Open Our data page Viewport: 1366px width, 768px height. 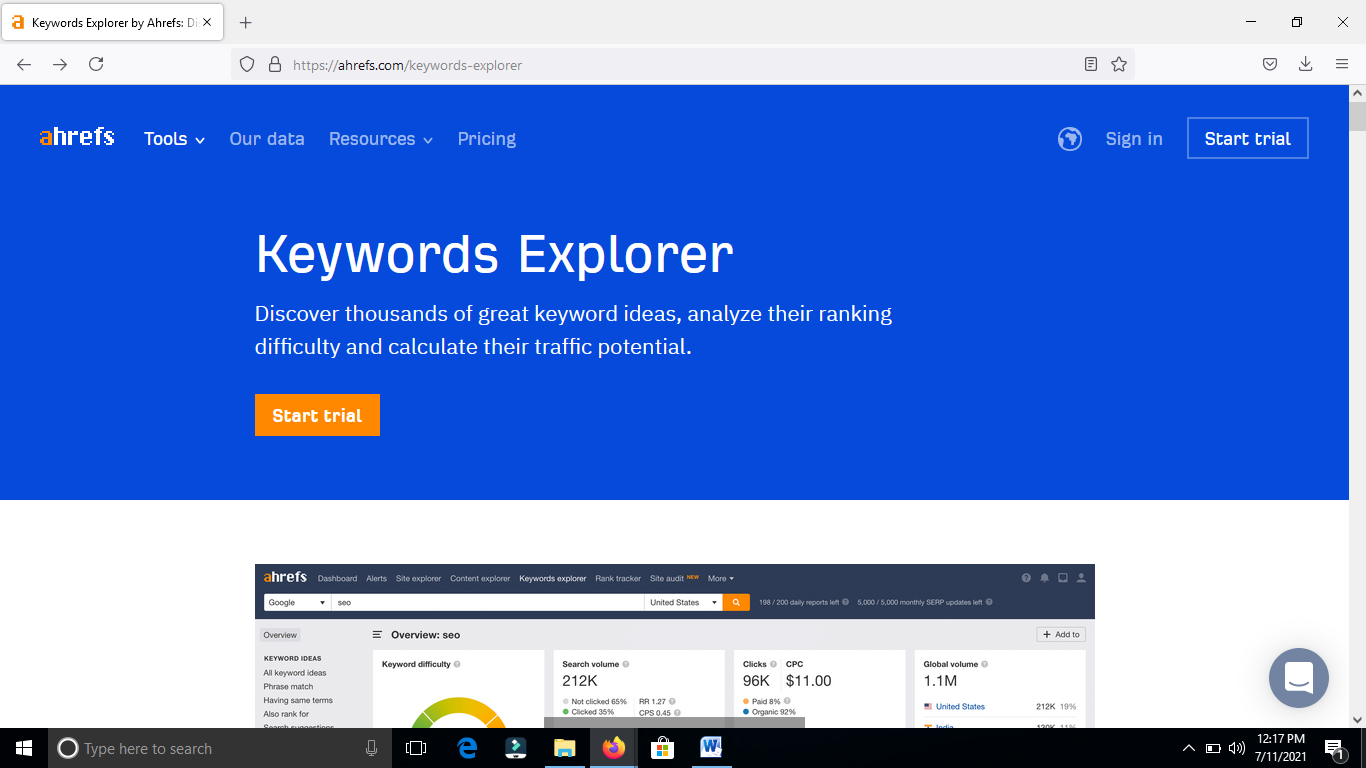[x=267, y=139]
